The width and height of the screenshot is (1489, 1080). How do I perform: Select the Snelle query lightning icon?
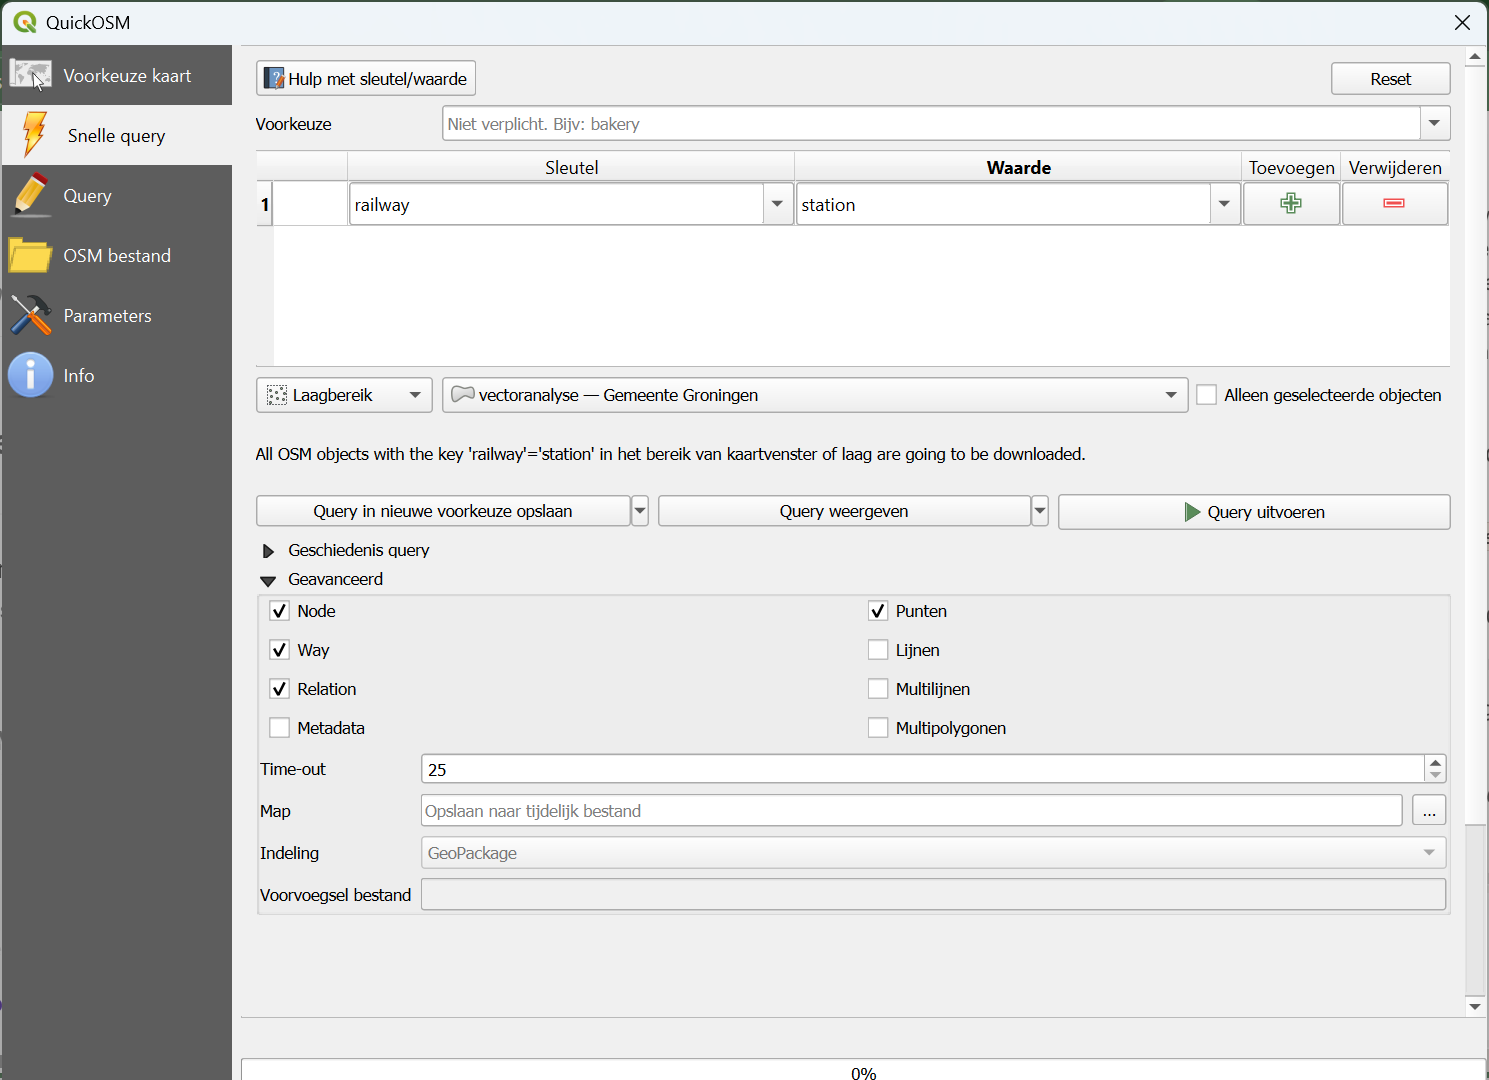click(x=34, y=135)
